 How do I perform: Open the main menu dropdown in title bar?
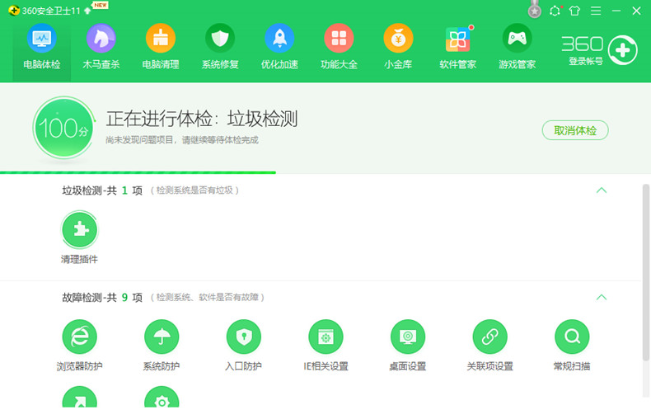click(596, 11)
